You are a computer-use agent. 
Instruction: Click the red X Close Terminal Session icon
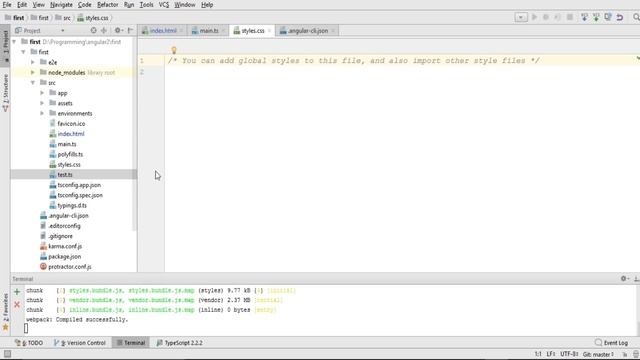pyautogui.click(x=17, y=304)
